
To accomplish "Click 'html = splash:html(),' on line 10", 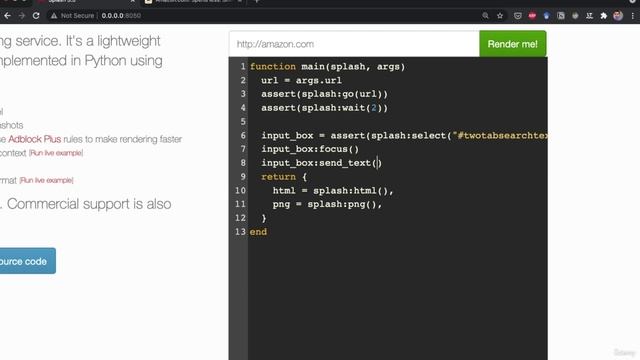I will click(333, 191).
